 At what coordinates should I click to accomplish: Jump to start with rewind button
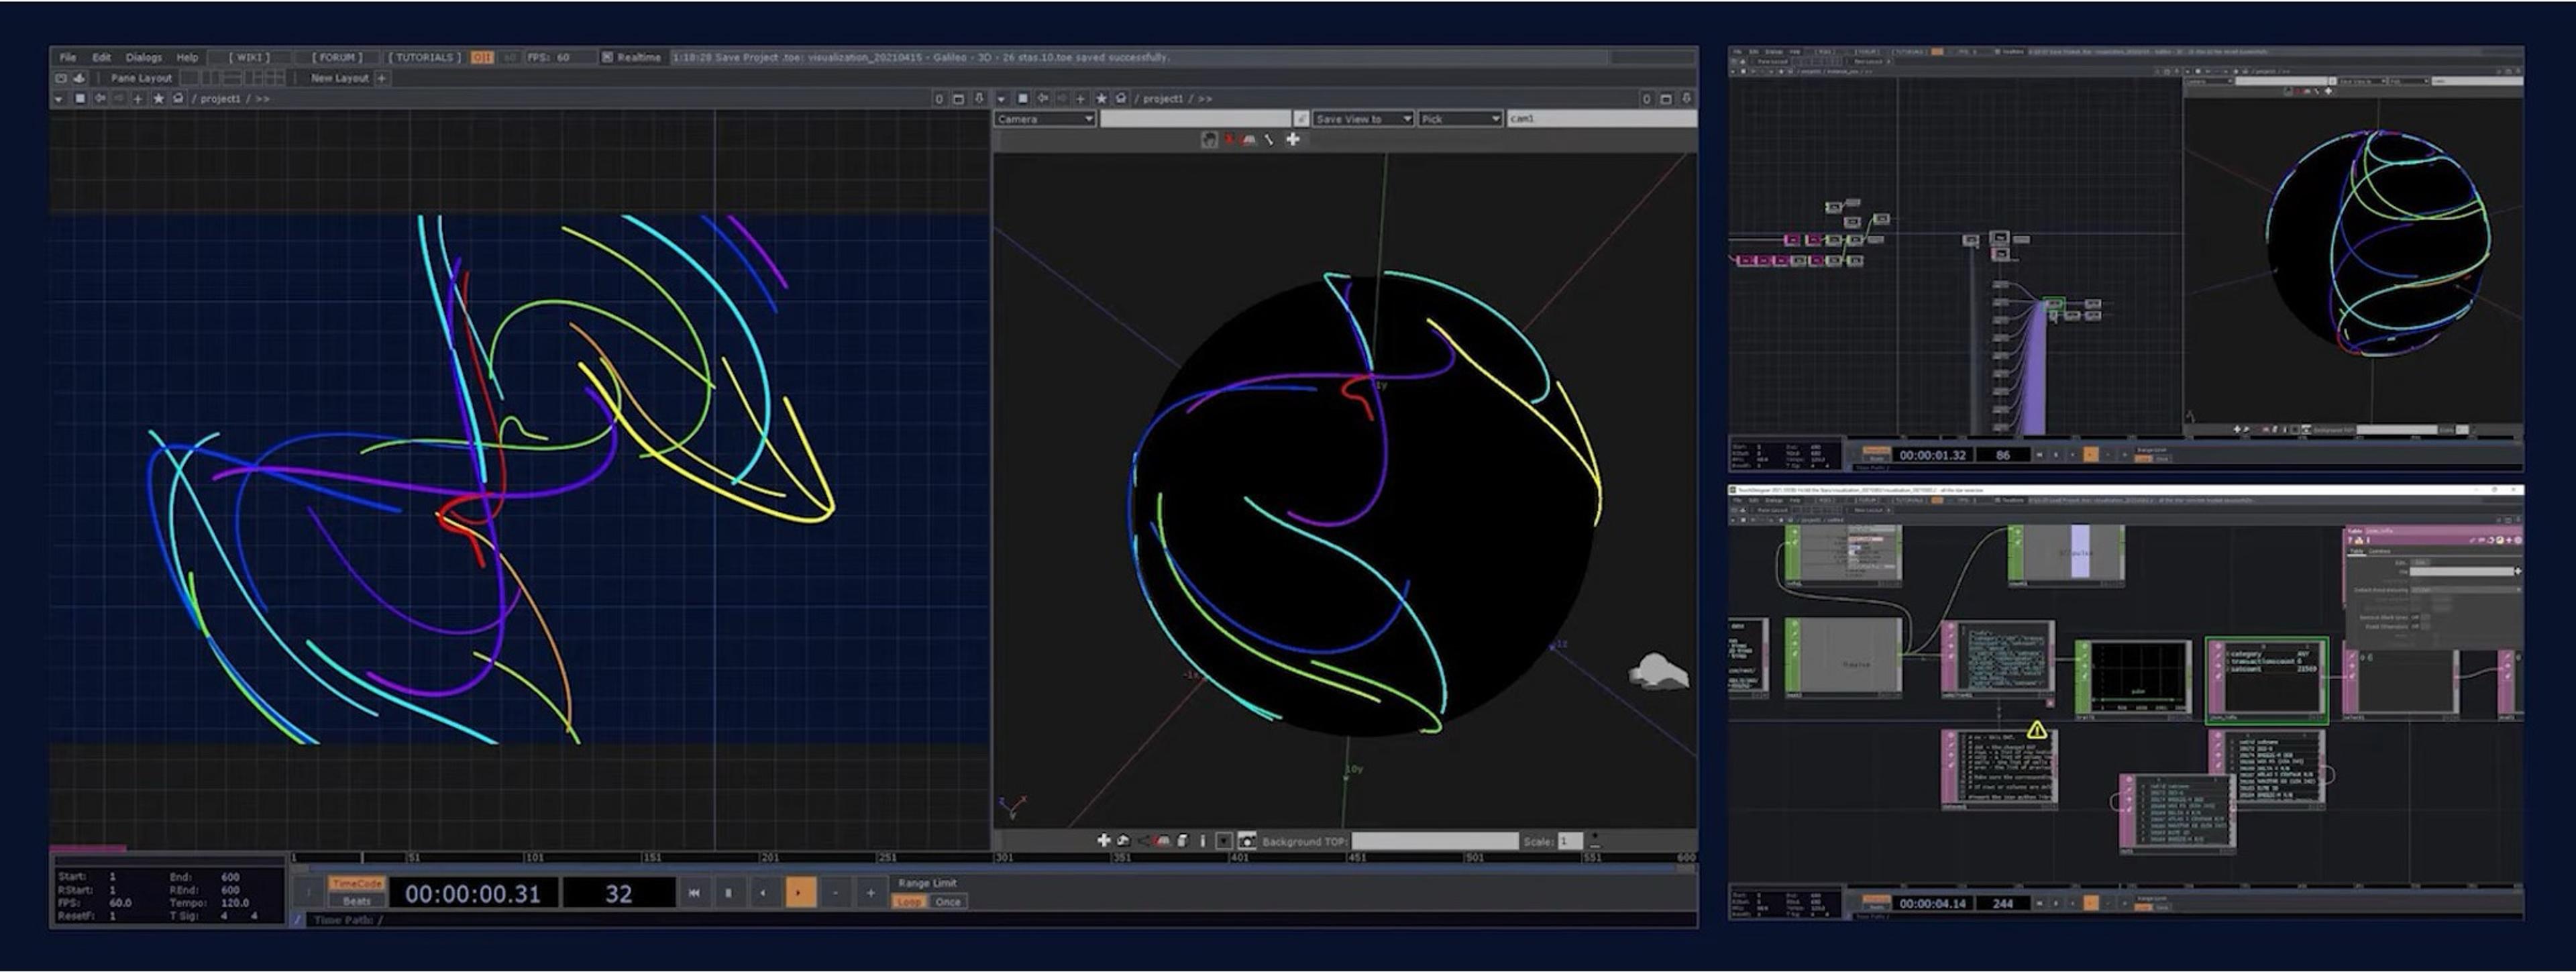coord(694,892)
